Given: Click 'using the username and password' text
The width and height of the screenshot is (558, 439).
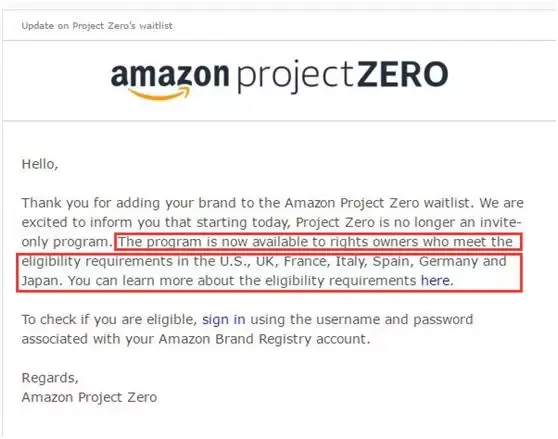Looking at the screenshot, I should click(x=362, y=319).
